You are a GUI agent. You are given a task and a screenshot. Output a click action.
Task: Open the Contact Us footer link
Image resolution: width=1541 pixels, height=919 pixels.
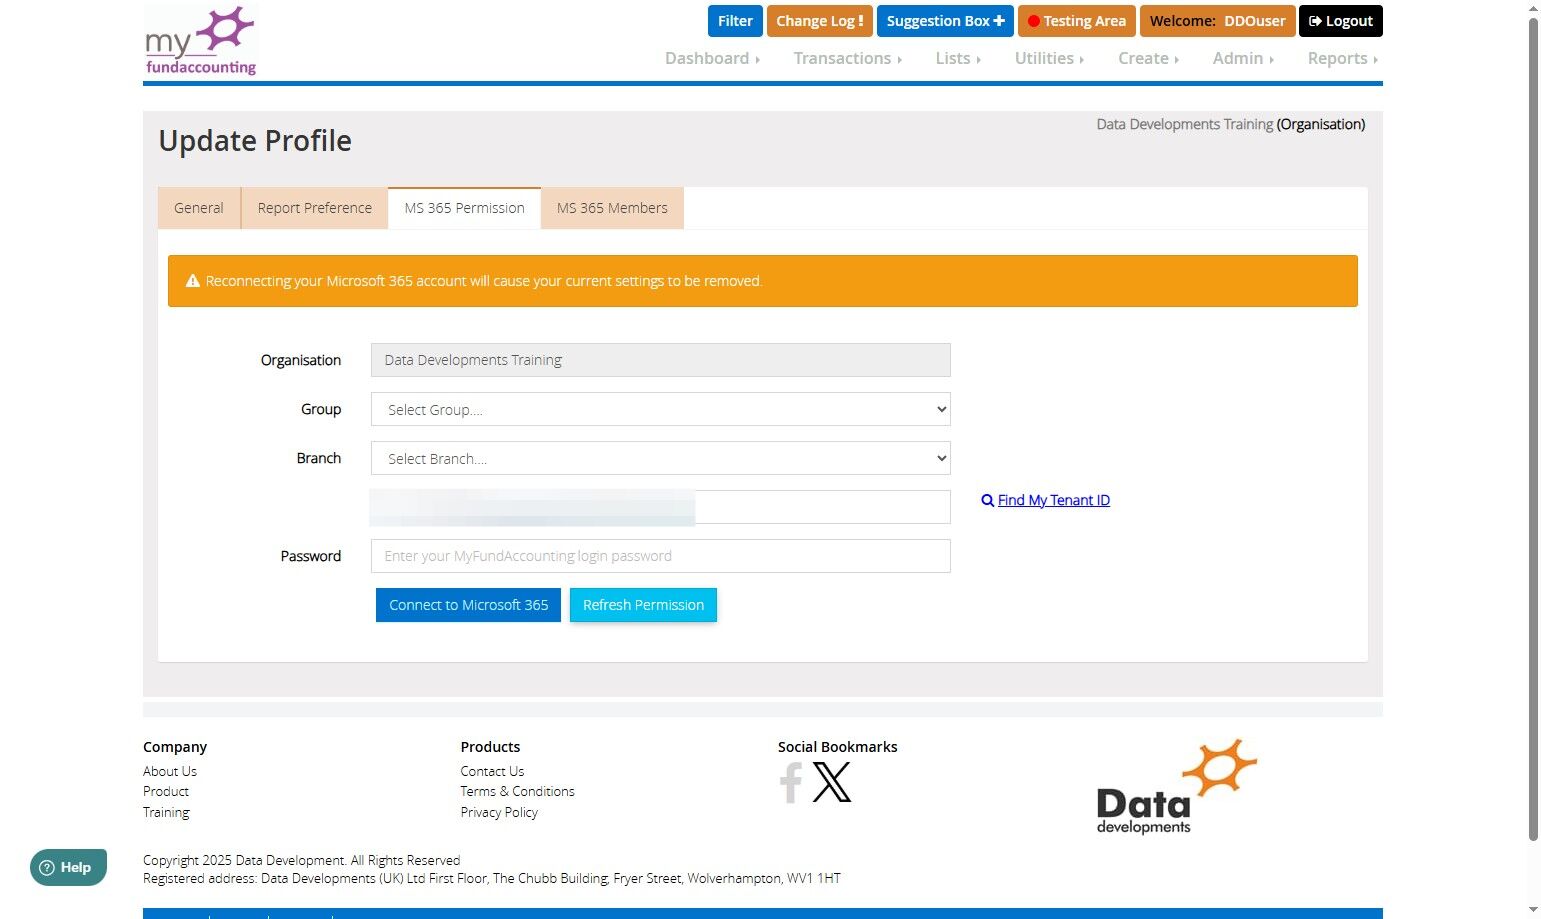[492, 771]
